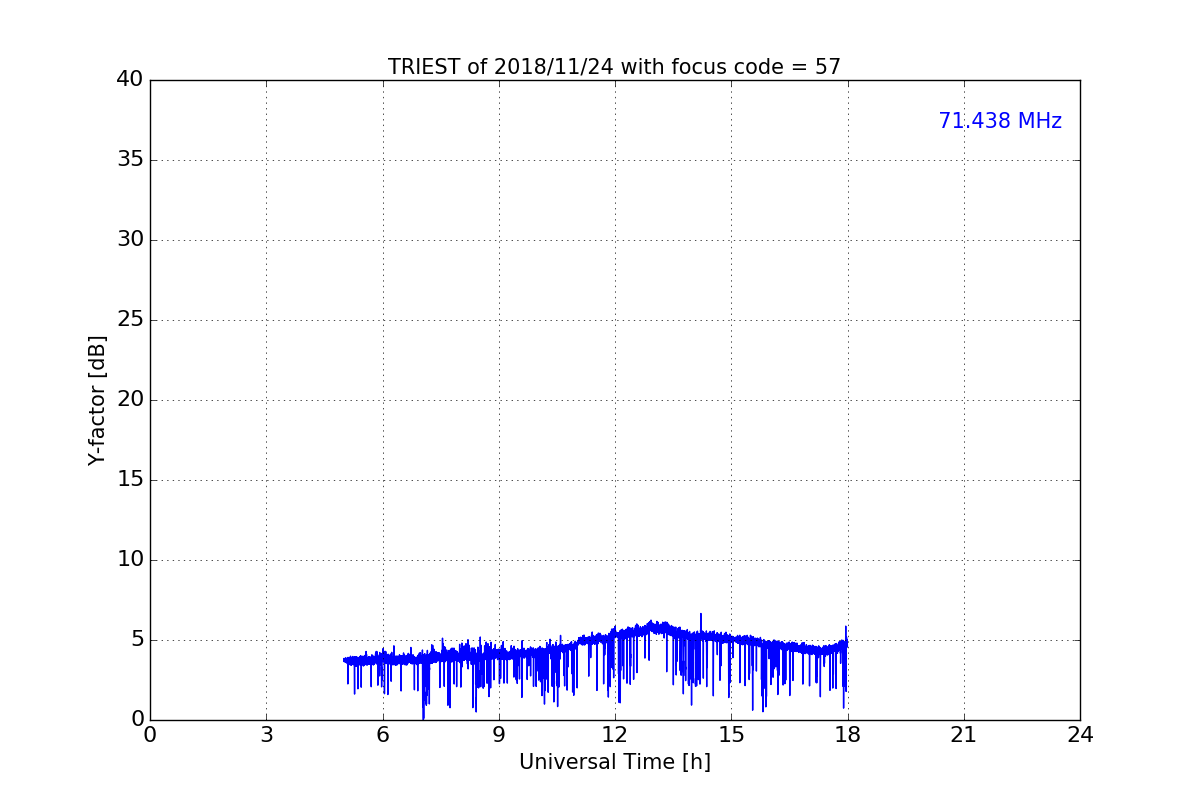The height and width of the screenshot is (800, 1200).
Task: Click x-axis tick label 21
Action: point(964,735)
